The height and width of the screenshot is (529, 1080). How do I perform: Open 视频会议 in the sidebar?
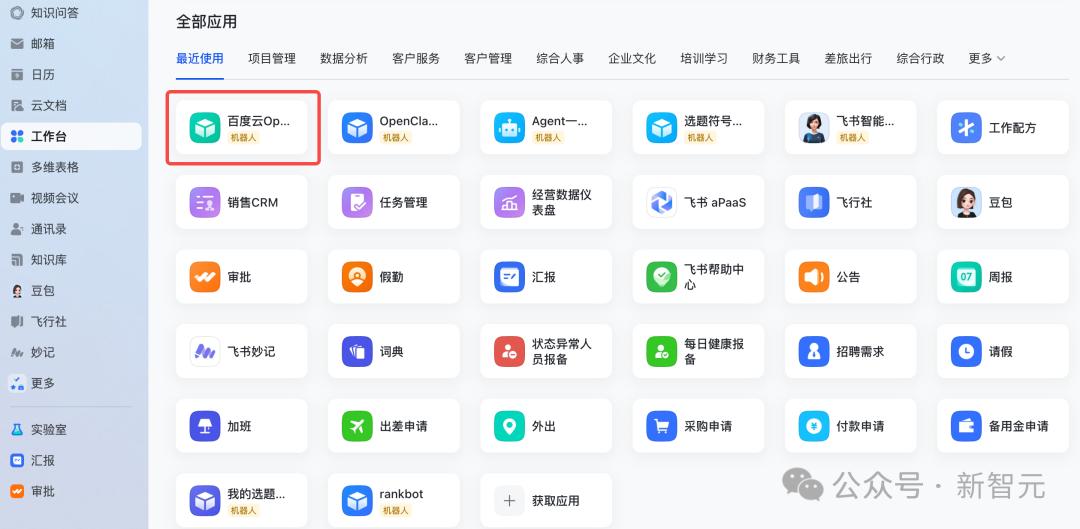click(x=72, y=198)
